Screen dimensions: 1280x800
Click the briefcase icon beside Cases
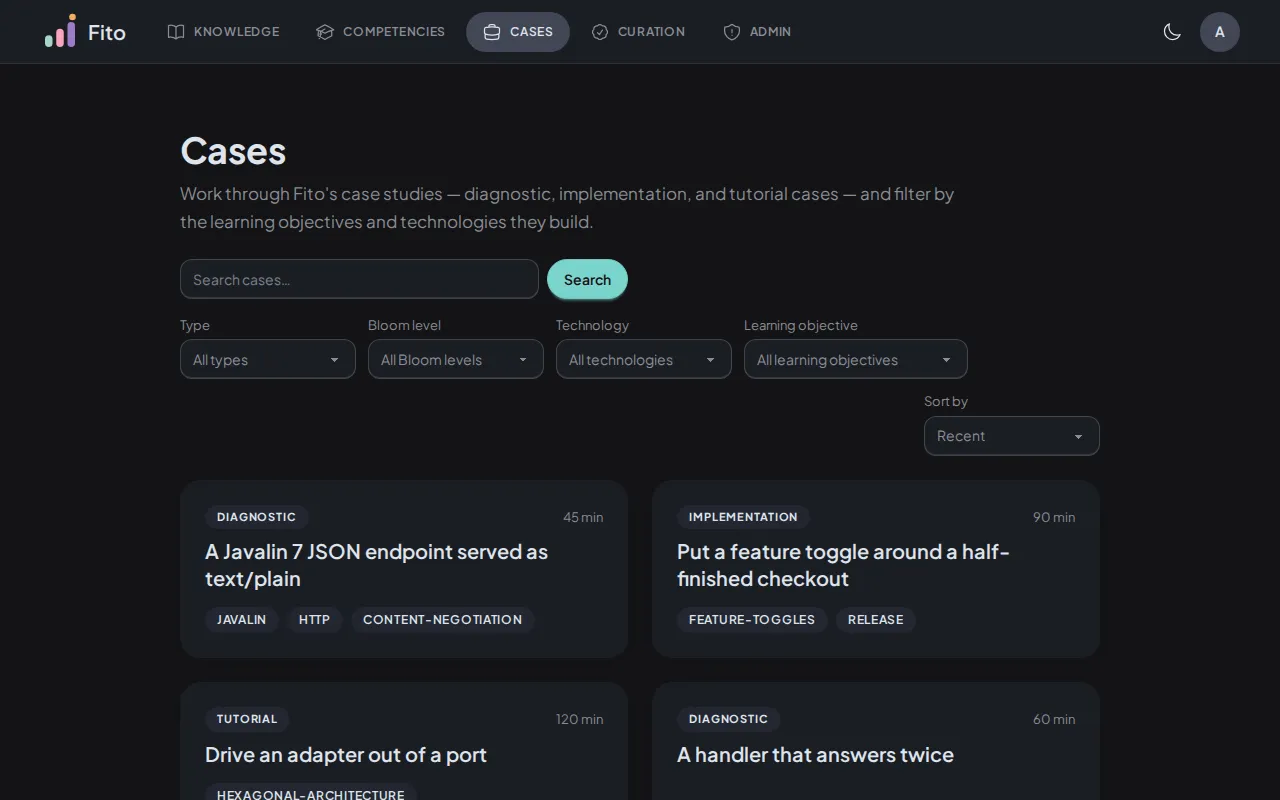click(x=492, y=32)
